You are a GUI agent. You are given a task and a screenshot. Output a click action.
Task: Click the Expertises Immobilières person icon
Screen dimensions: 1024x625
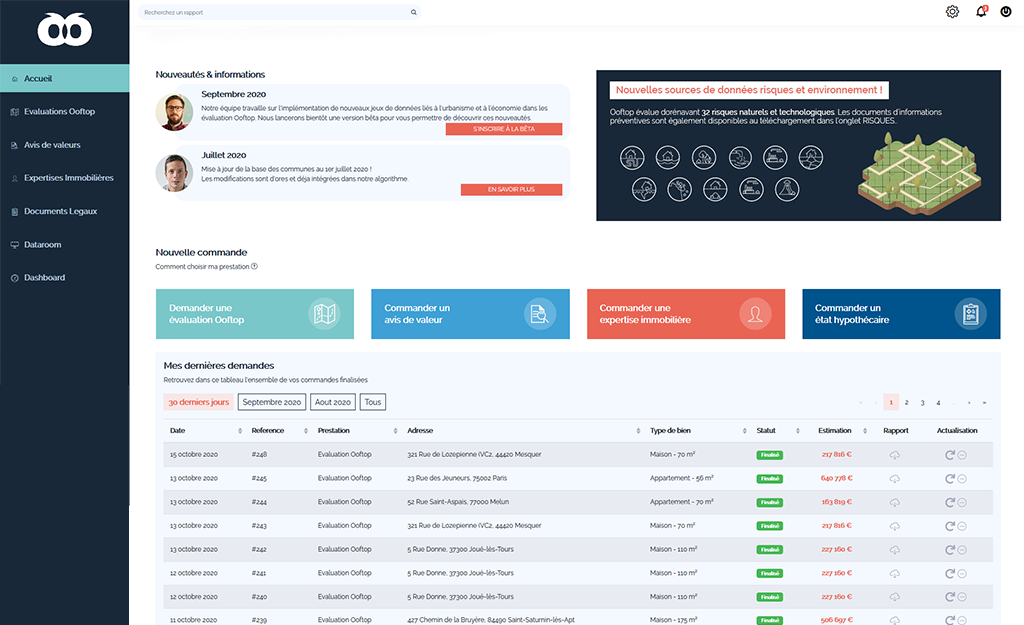coord(14,178)
